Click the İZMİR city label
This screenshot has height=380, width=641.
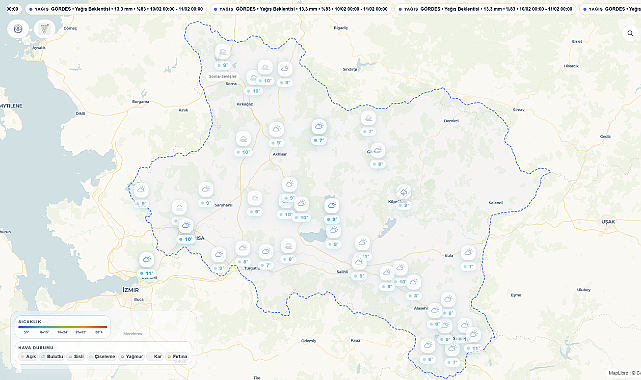[131, 290]
